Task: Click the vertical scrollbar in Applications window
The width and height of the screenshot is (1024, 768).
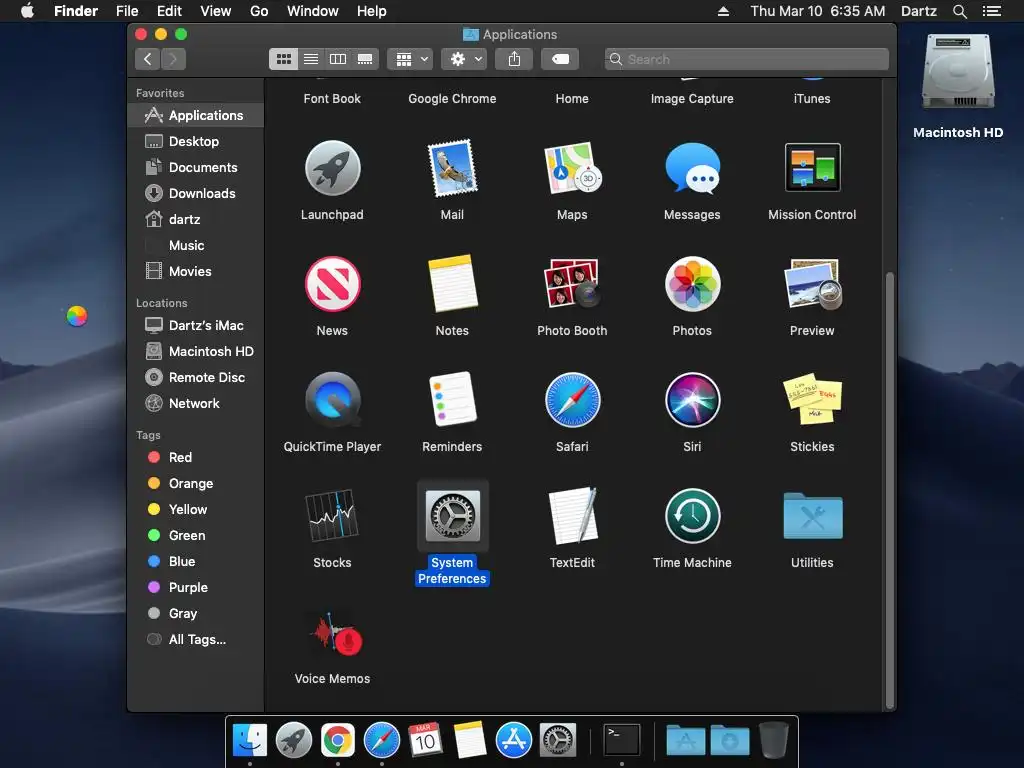Action: click(x=889, y=490)
